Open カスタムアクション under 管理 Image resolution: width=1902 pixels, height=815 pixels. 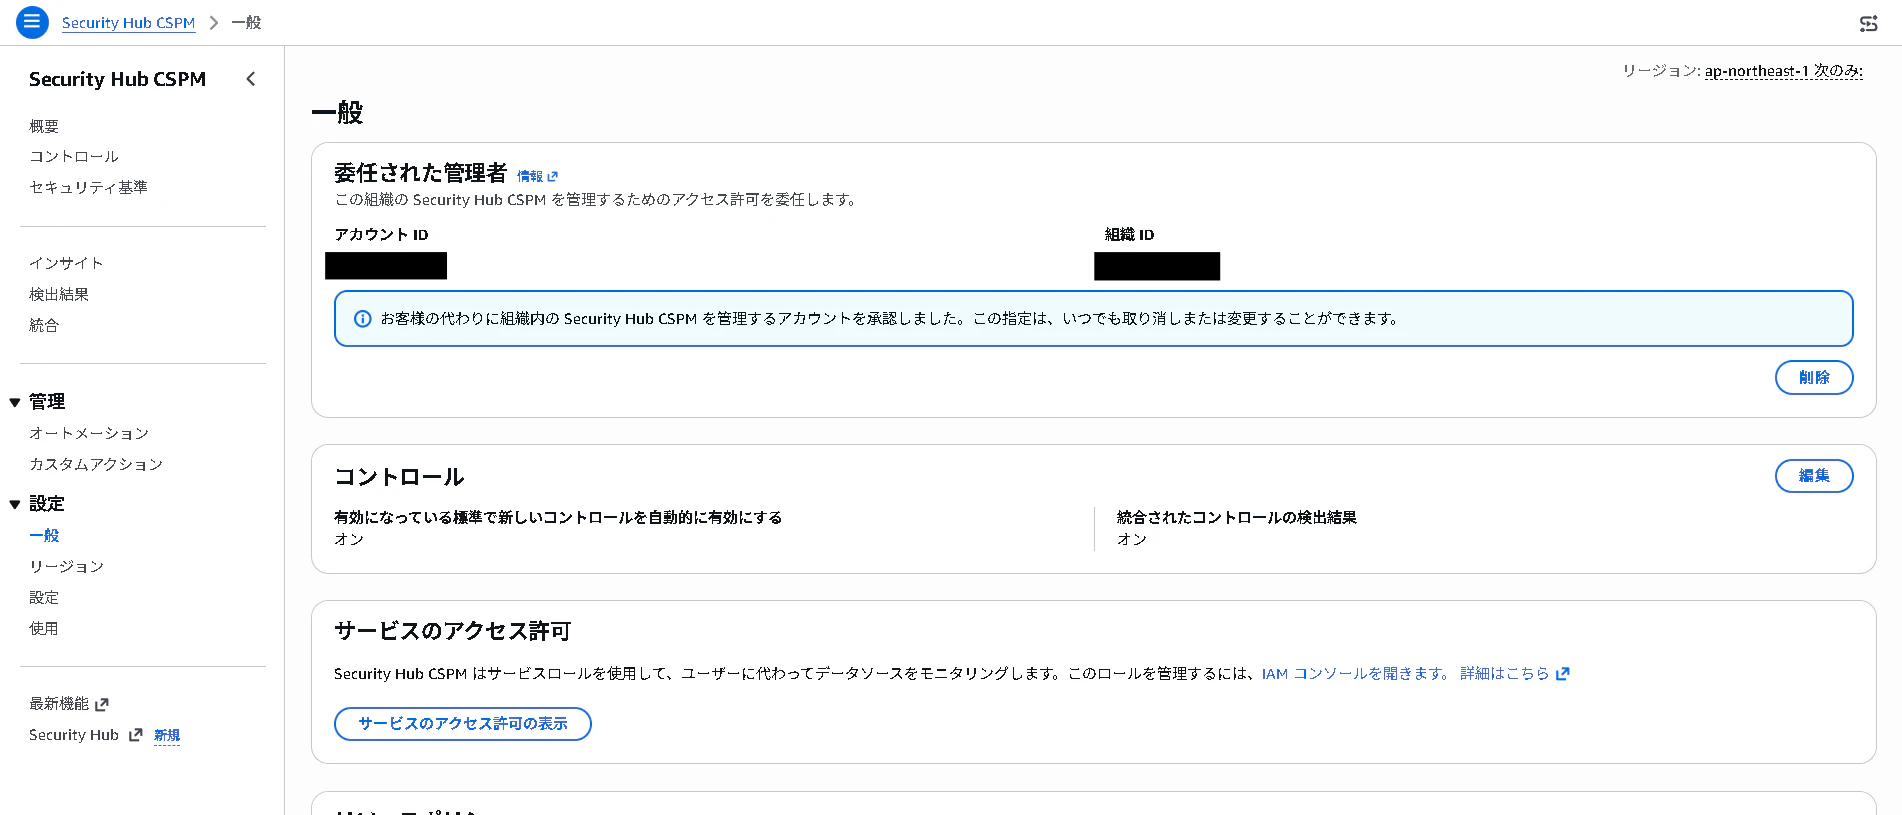tap(96, 465)
